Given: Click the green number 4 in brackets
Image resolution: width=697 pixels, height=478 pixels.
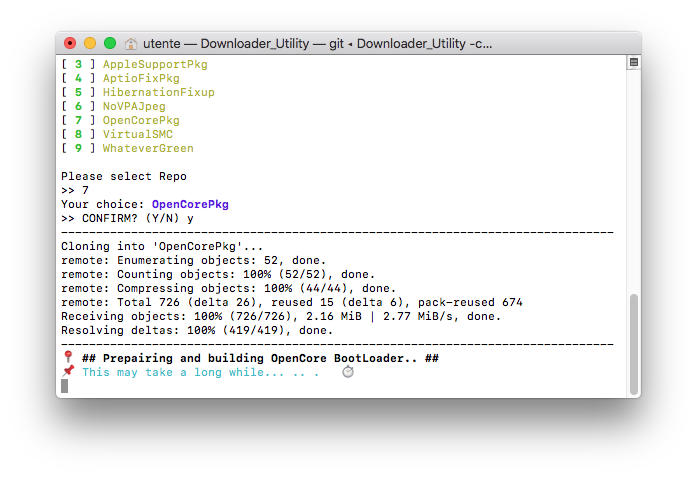Looking at the screenshot, I should (x=78, y=78).
